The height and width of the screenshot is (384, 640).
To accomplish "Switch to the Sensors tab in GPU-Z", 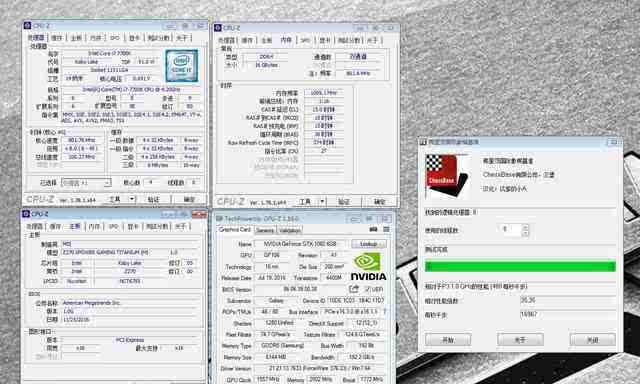I will [264, 231].
